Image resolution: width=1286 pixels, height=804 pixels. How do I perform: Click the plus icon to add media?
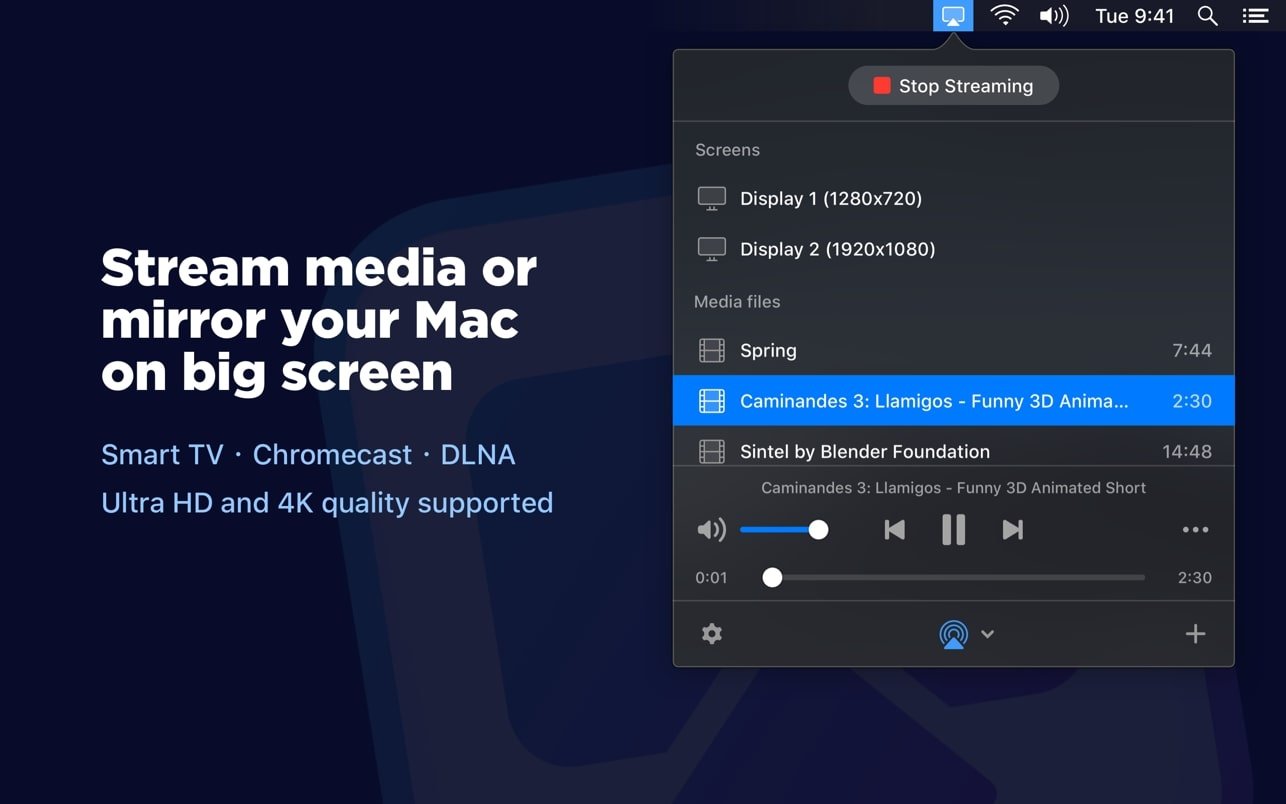tap(1195, 634)
